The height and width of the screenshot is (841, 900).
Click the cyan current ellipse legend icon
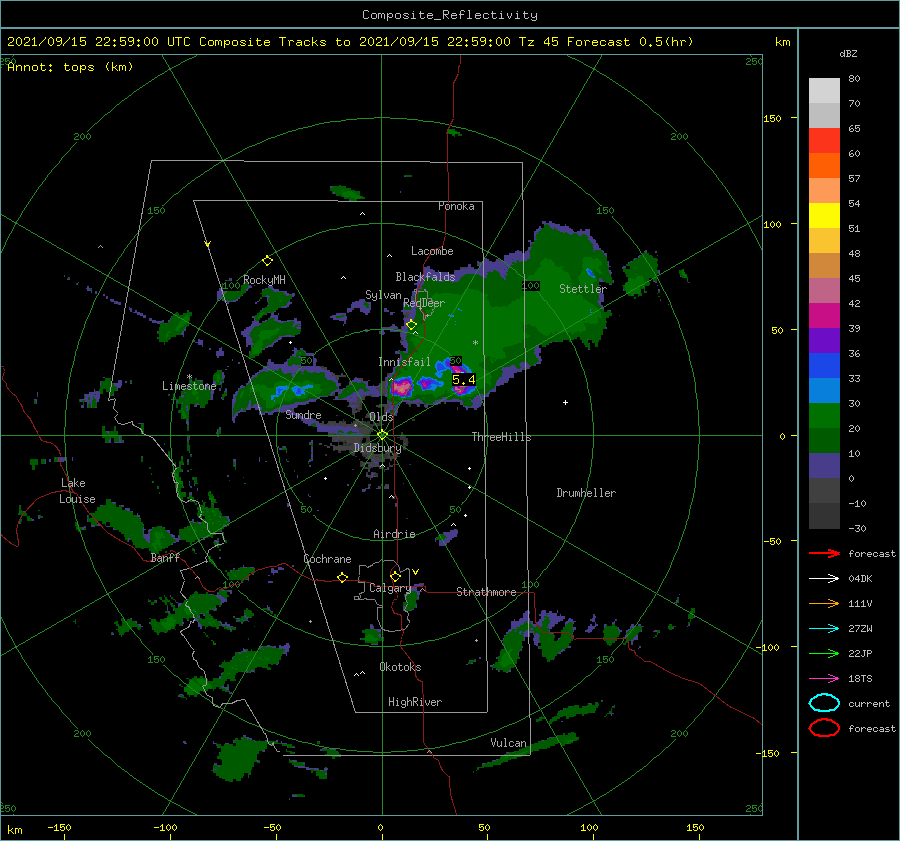824,703
